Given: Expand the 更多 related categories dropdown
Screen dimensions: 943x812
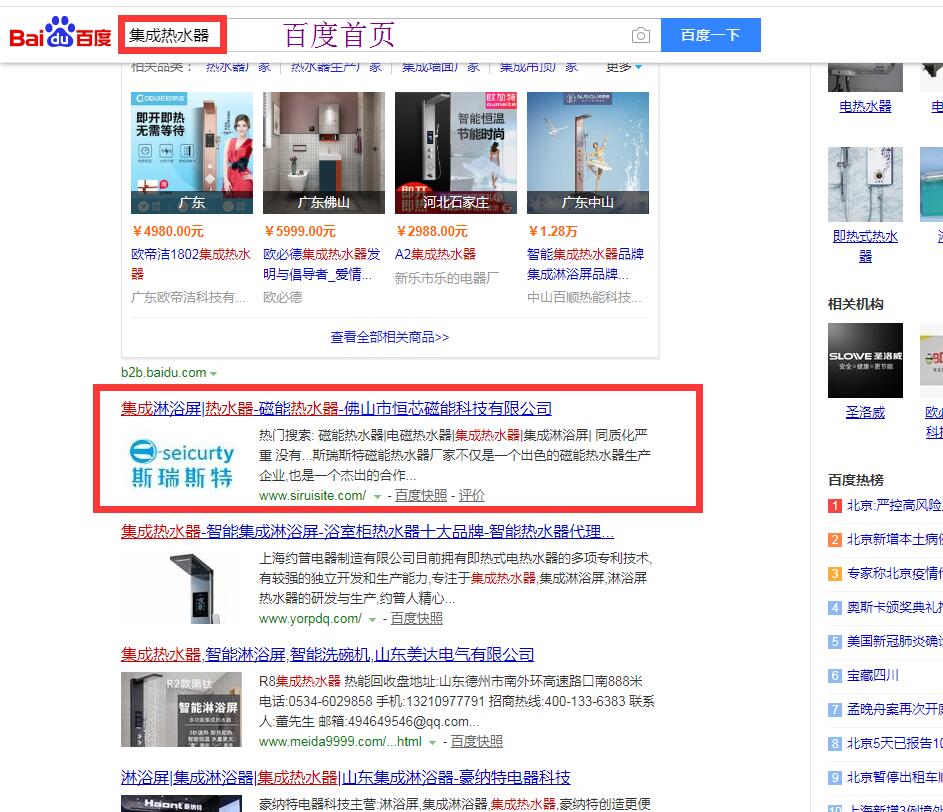Looking at the screenshot, I should (624, 67).
